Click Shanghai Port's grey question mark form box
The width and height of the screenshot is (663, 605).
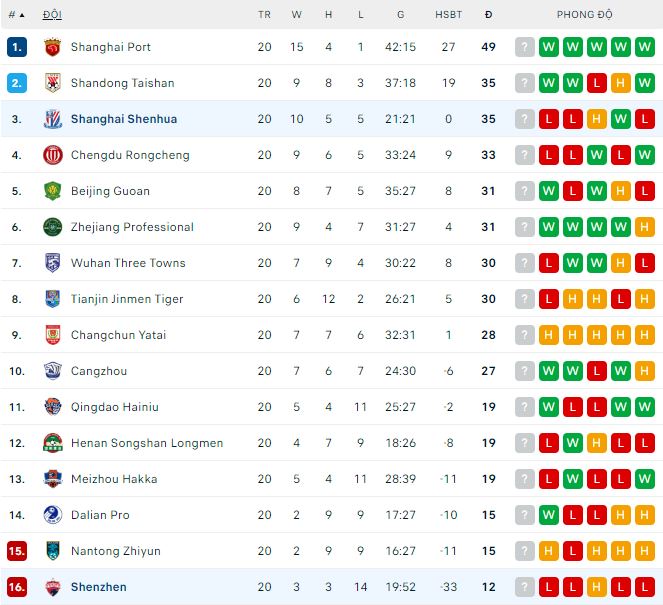click(525, 47)
